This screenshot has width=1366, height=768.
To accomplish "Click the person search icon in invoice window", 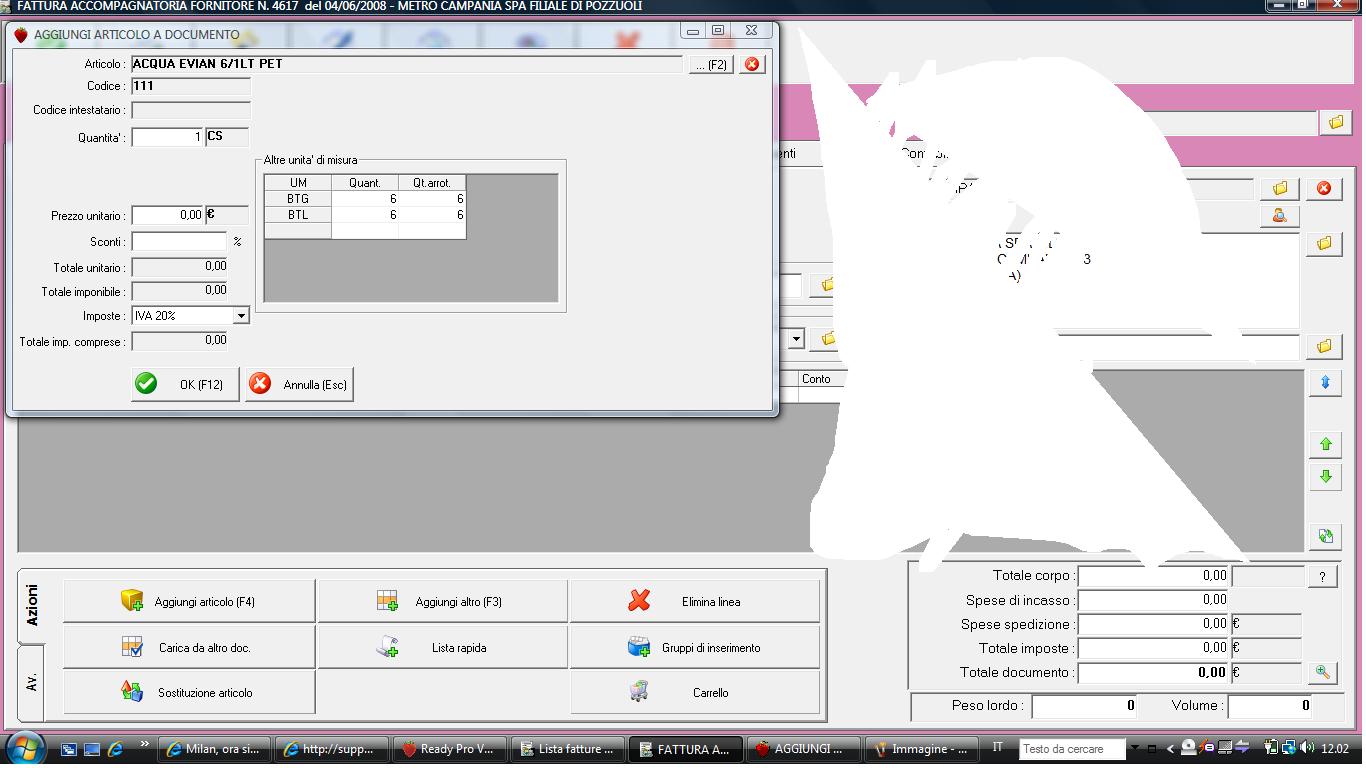I will pyautogui.click(x=1279, y=215).
